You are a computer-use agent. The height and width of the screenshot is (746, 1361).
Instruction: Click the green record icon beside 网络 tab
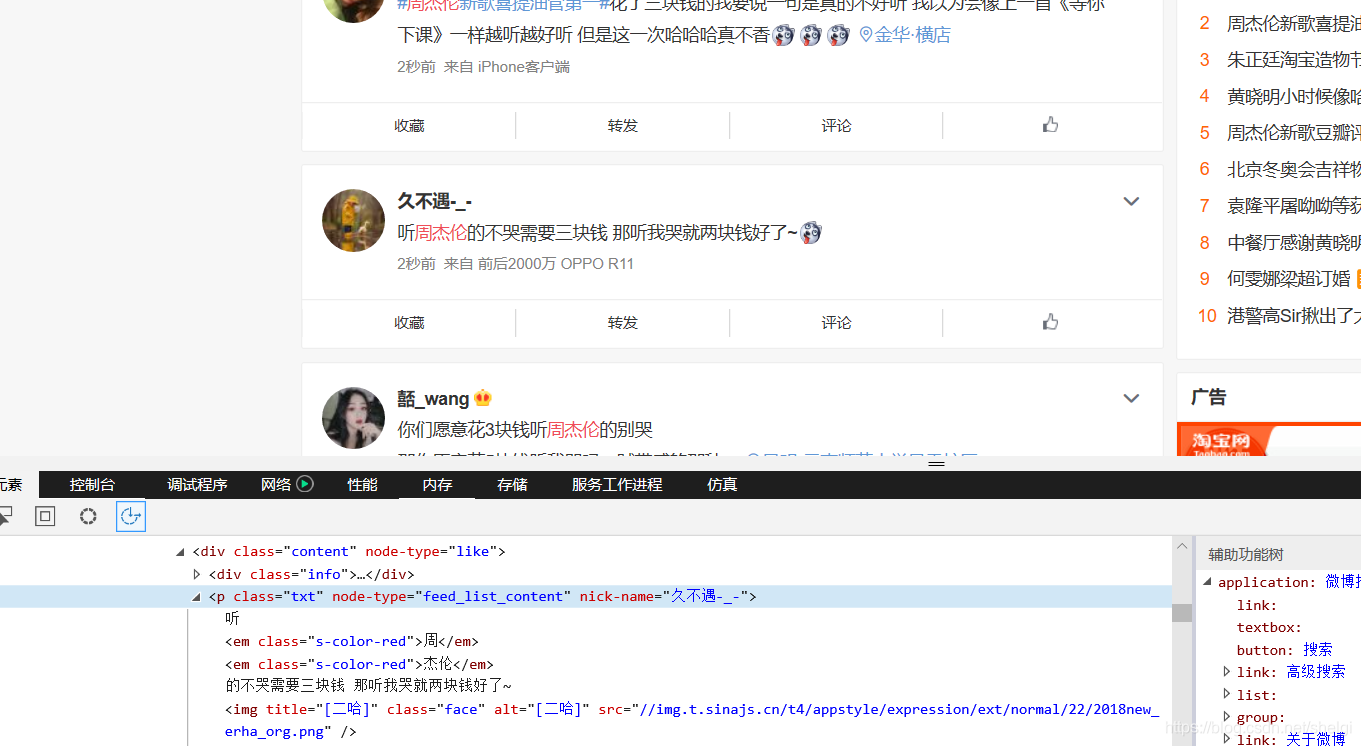pos(306,484)
